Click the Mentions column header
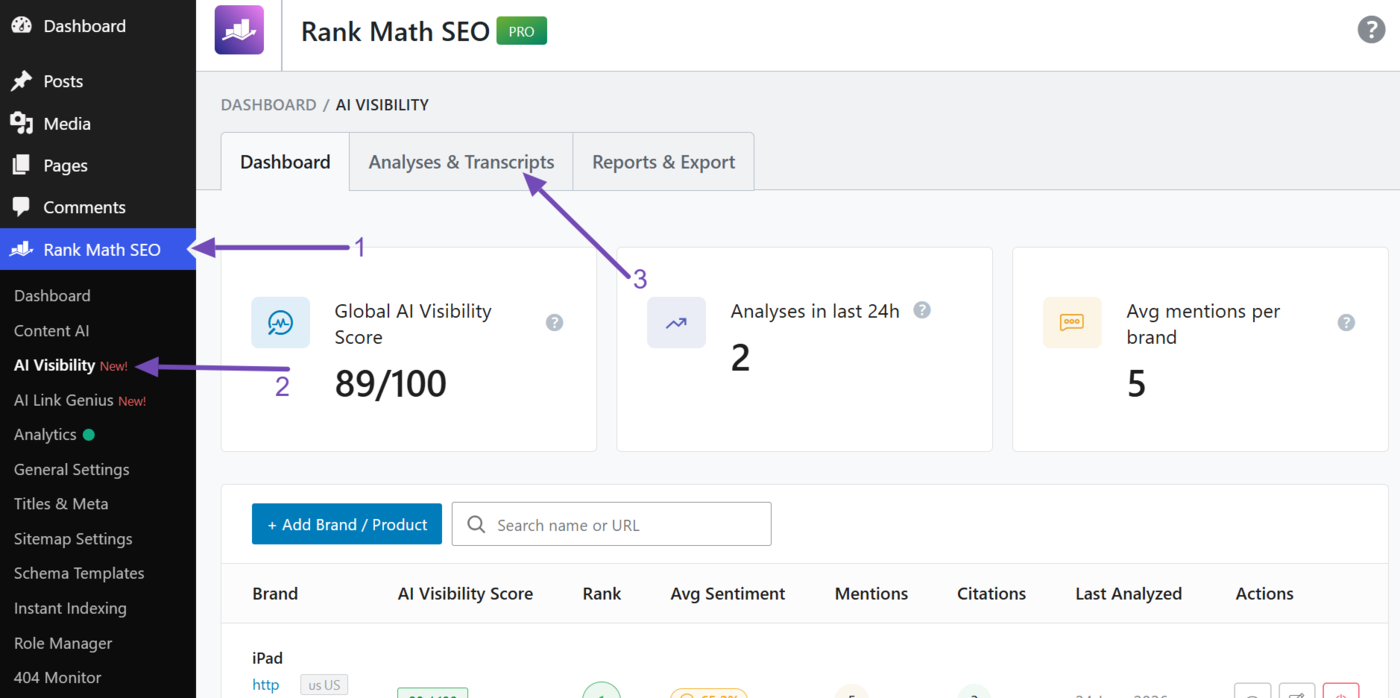This screenshot has height=698, width=1400. click(x=871, y=593)
